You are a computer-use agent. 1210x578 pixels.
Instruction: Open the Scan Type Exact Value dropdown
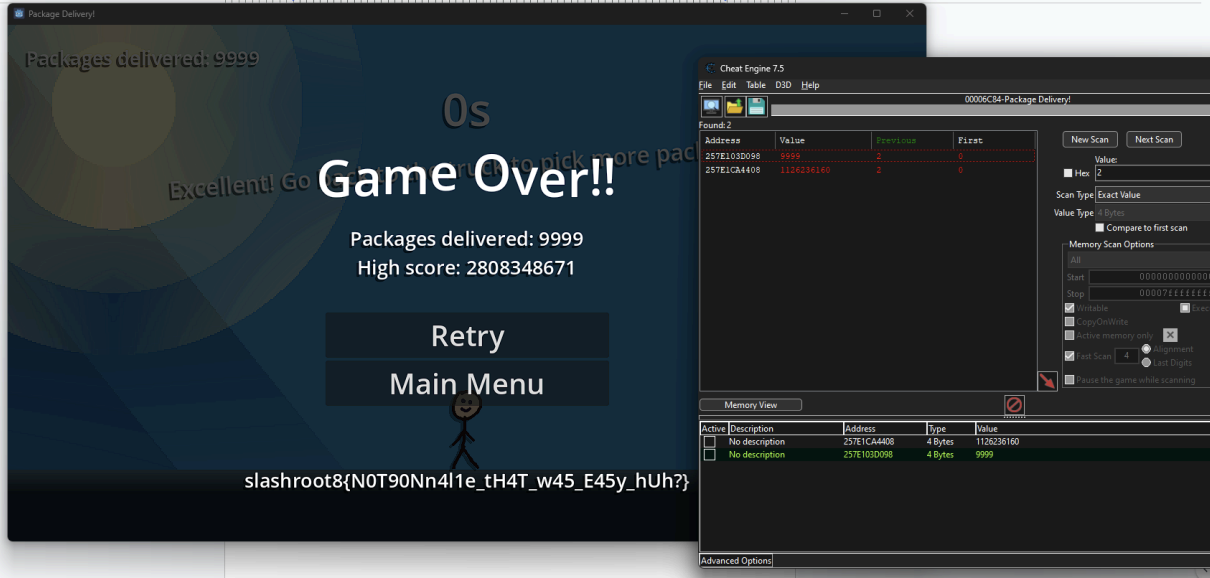click(x=1152, y=195)
